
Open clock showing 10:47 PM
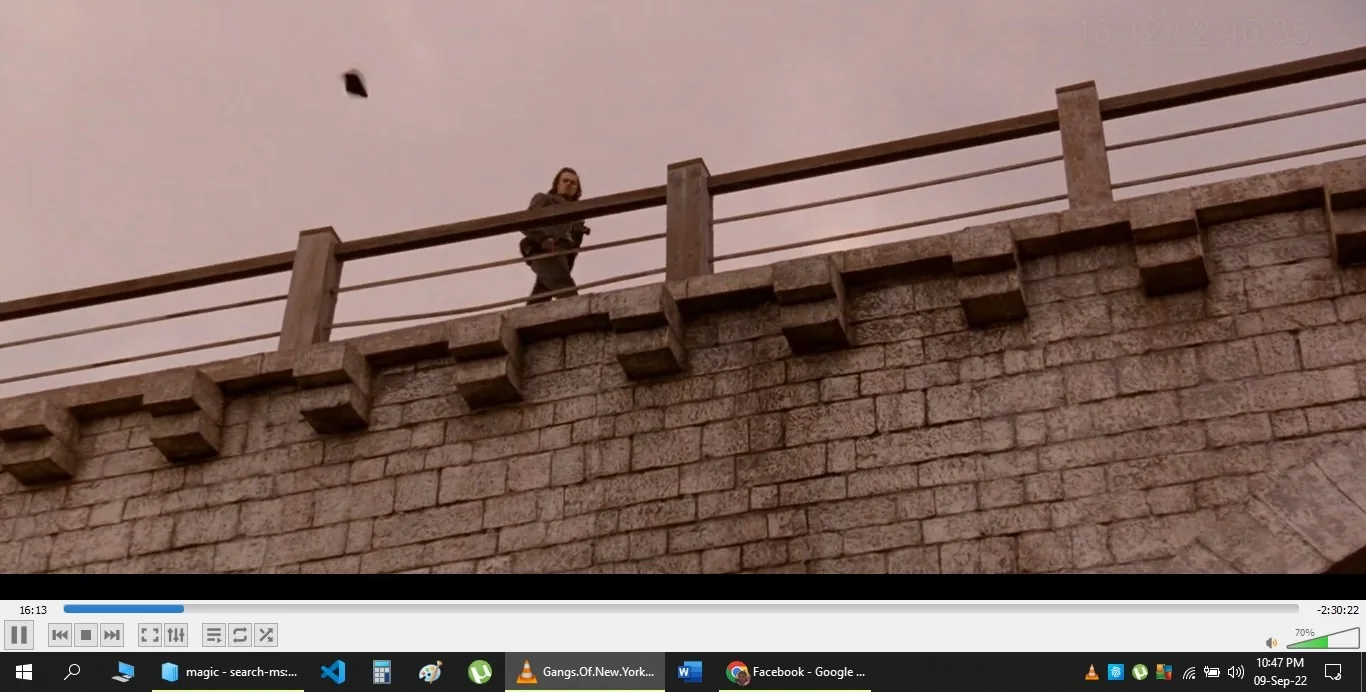[1280, 672]
